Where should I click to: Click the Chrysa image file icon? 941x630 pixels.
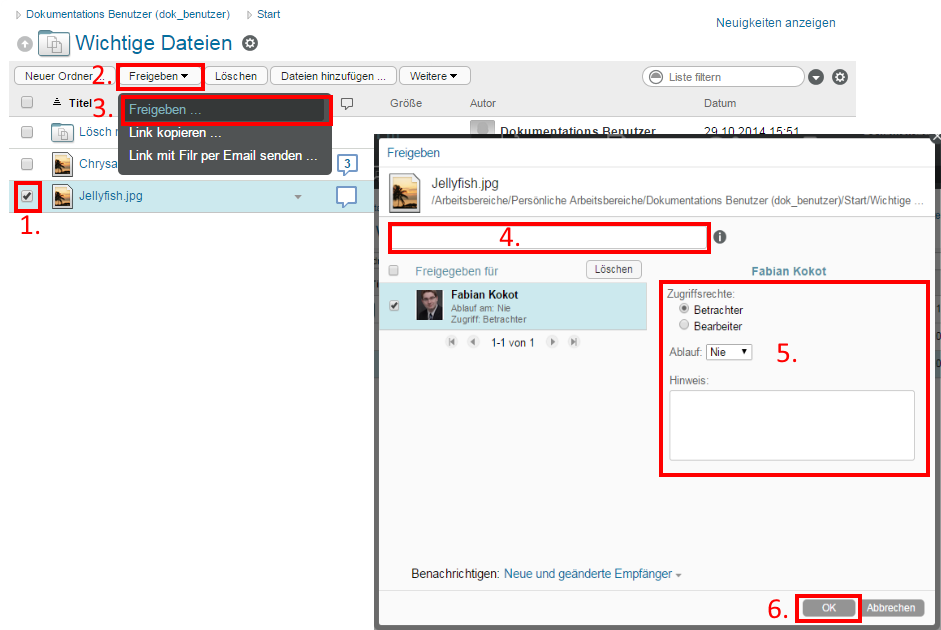(62, 164)
